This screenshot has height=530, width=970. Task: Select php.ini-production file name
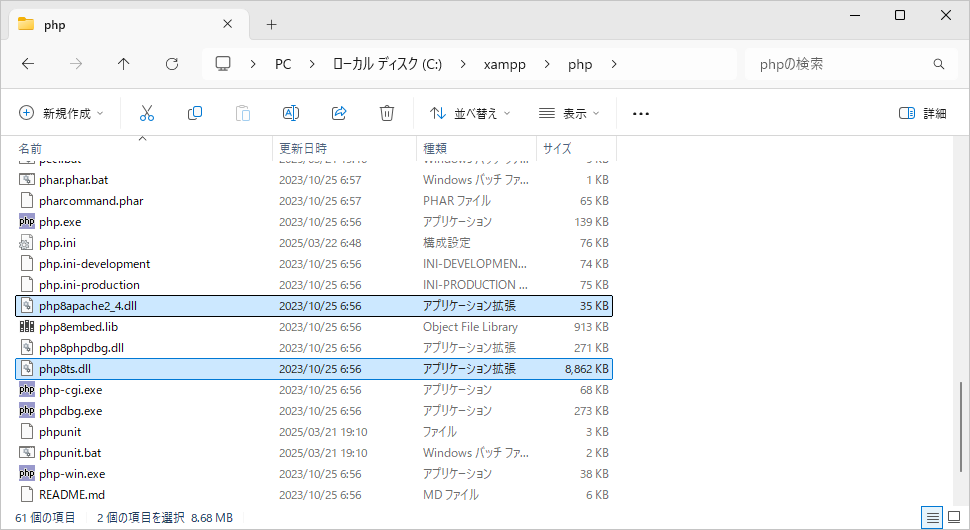click(89, 284)
